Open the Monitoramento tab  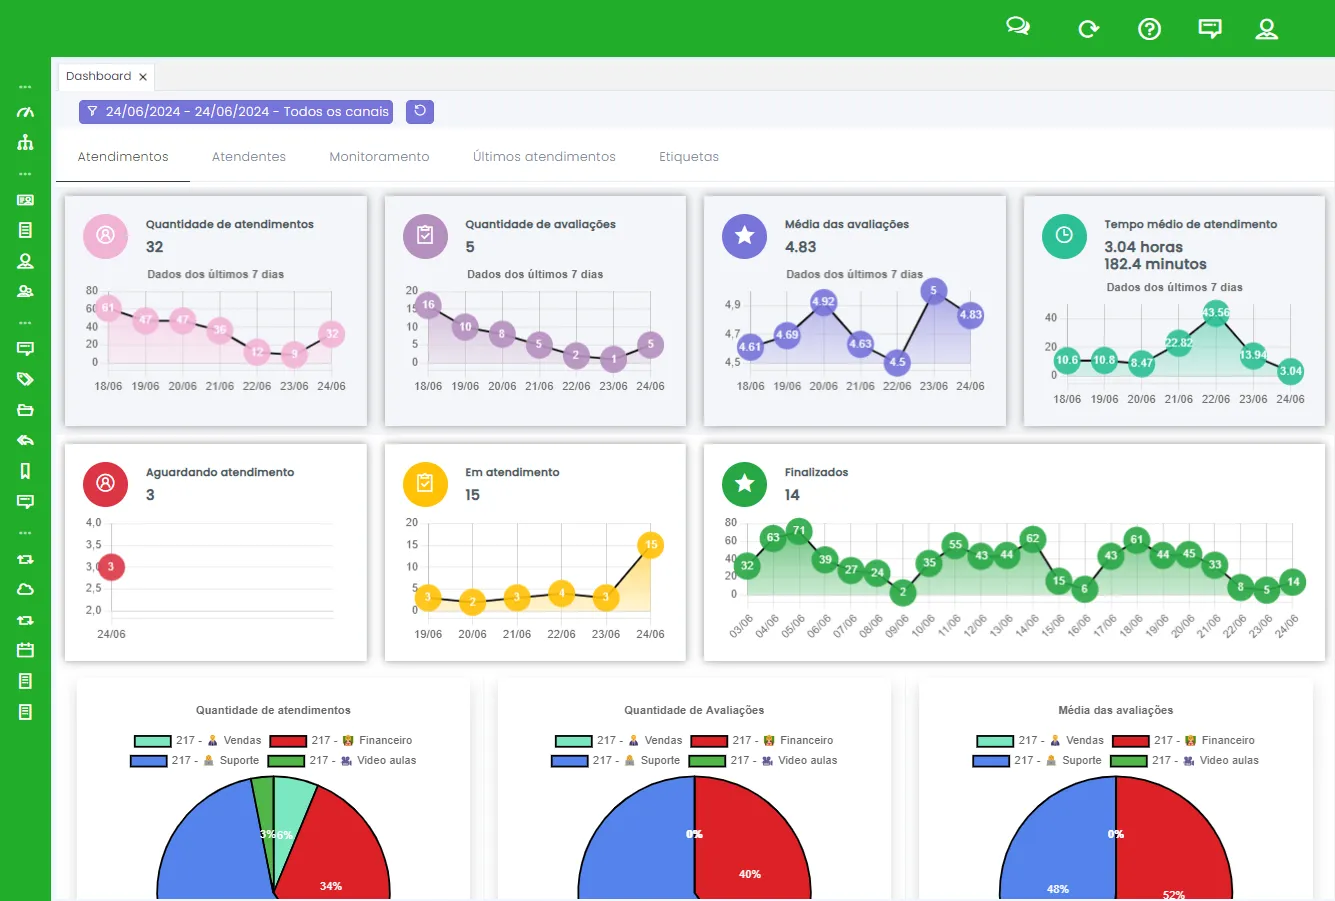pos(379,157)
